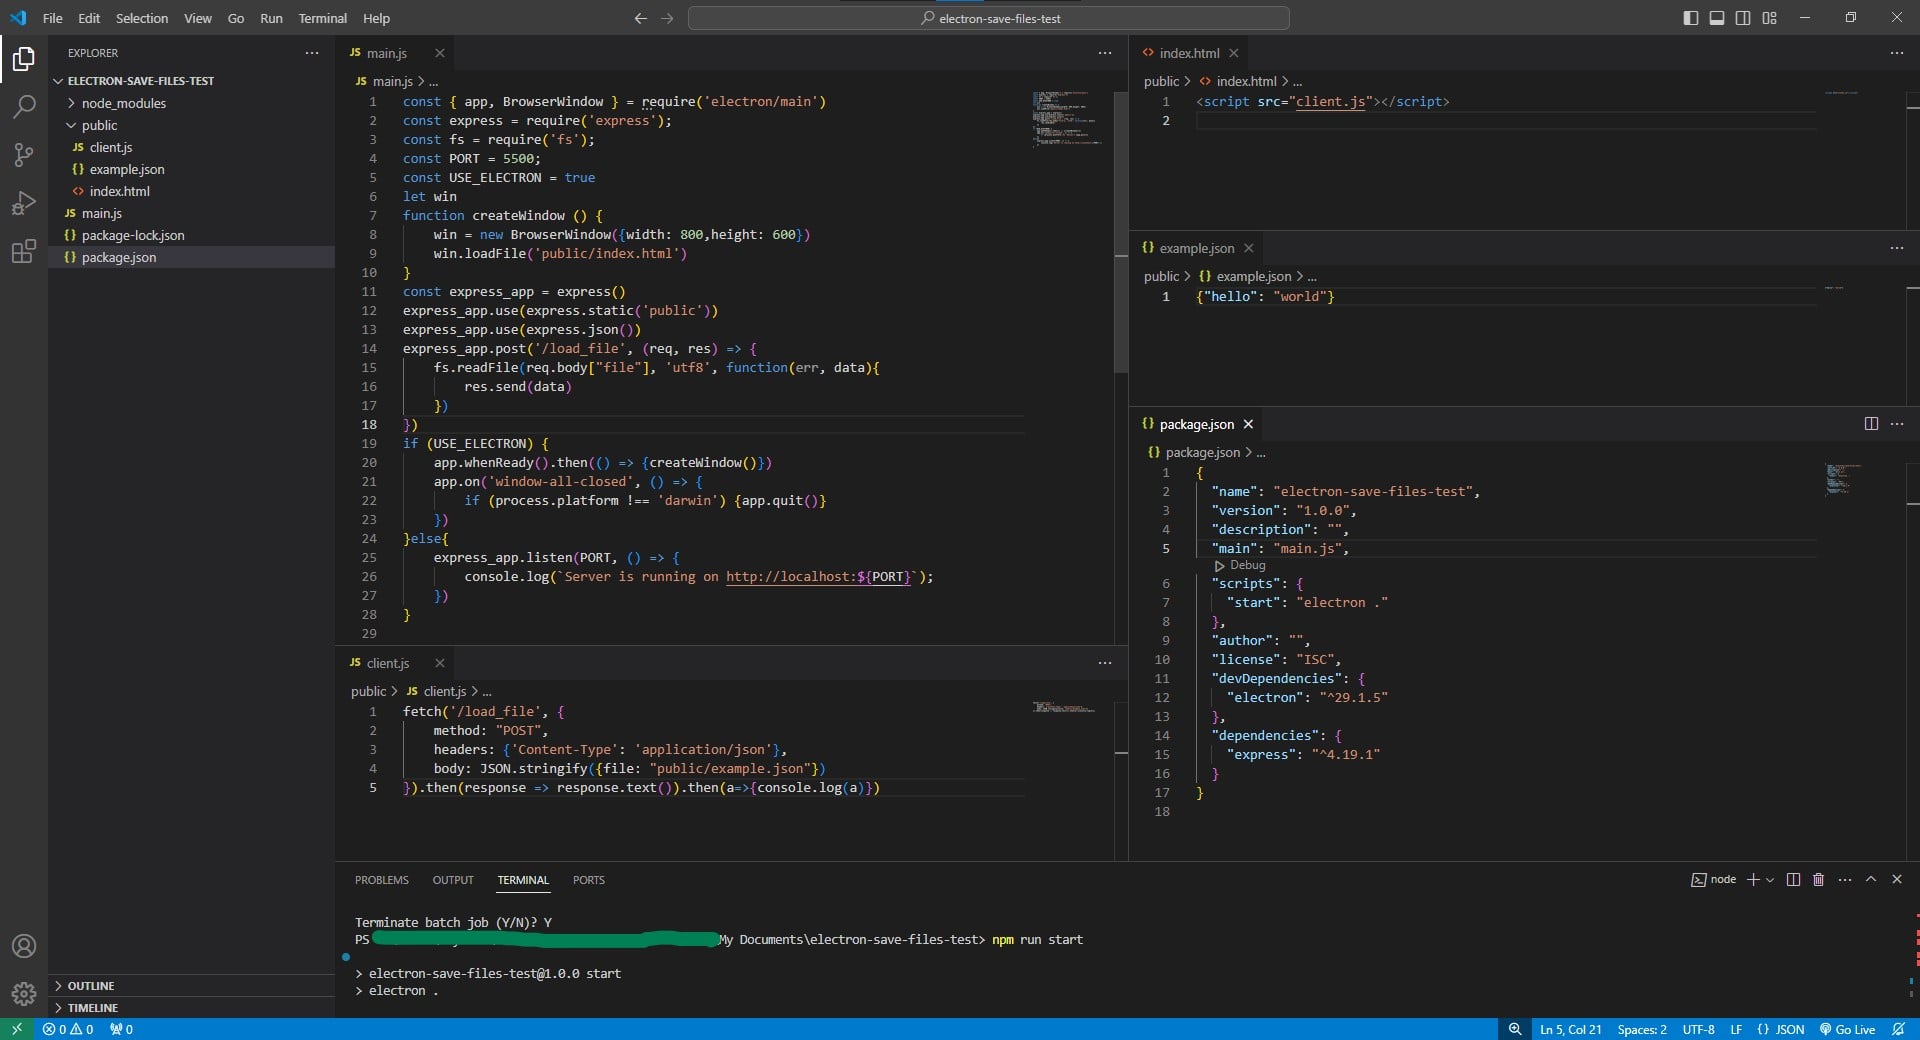The height and width of the screenshot is (1040, 1920).
Task: Customize layout from title bar icon
Action: click(1769, 18)
